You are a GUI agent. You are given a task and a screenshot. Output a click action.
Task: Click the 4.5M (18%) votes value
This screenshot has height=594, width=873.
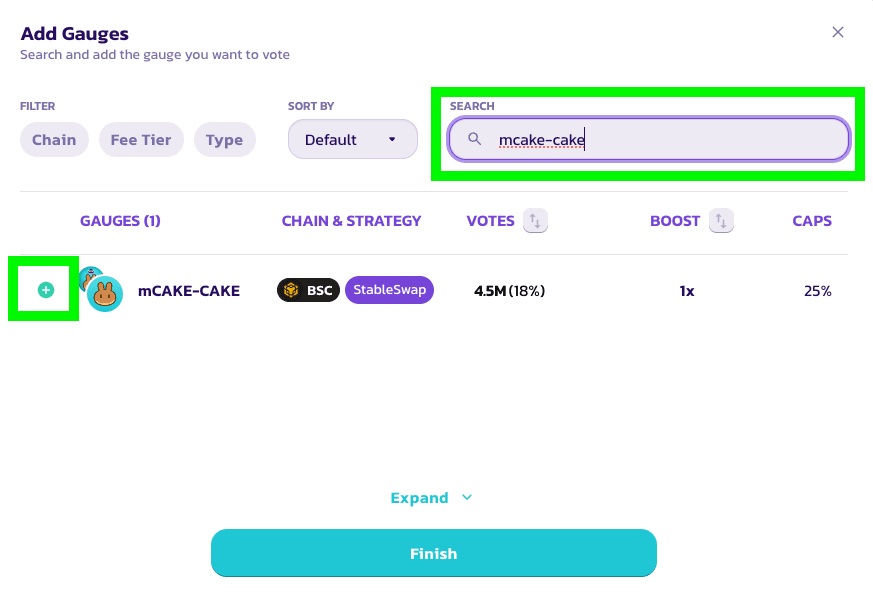point(509,291)
